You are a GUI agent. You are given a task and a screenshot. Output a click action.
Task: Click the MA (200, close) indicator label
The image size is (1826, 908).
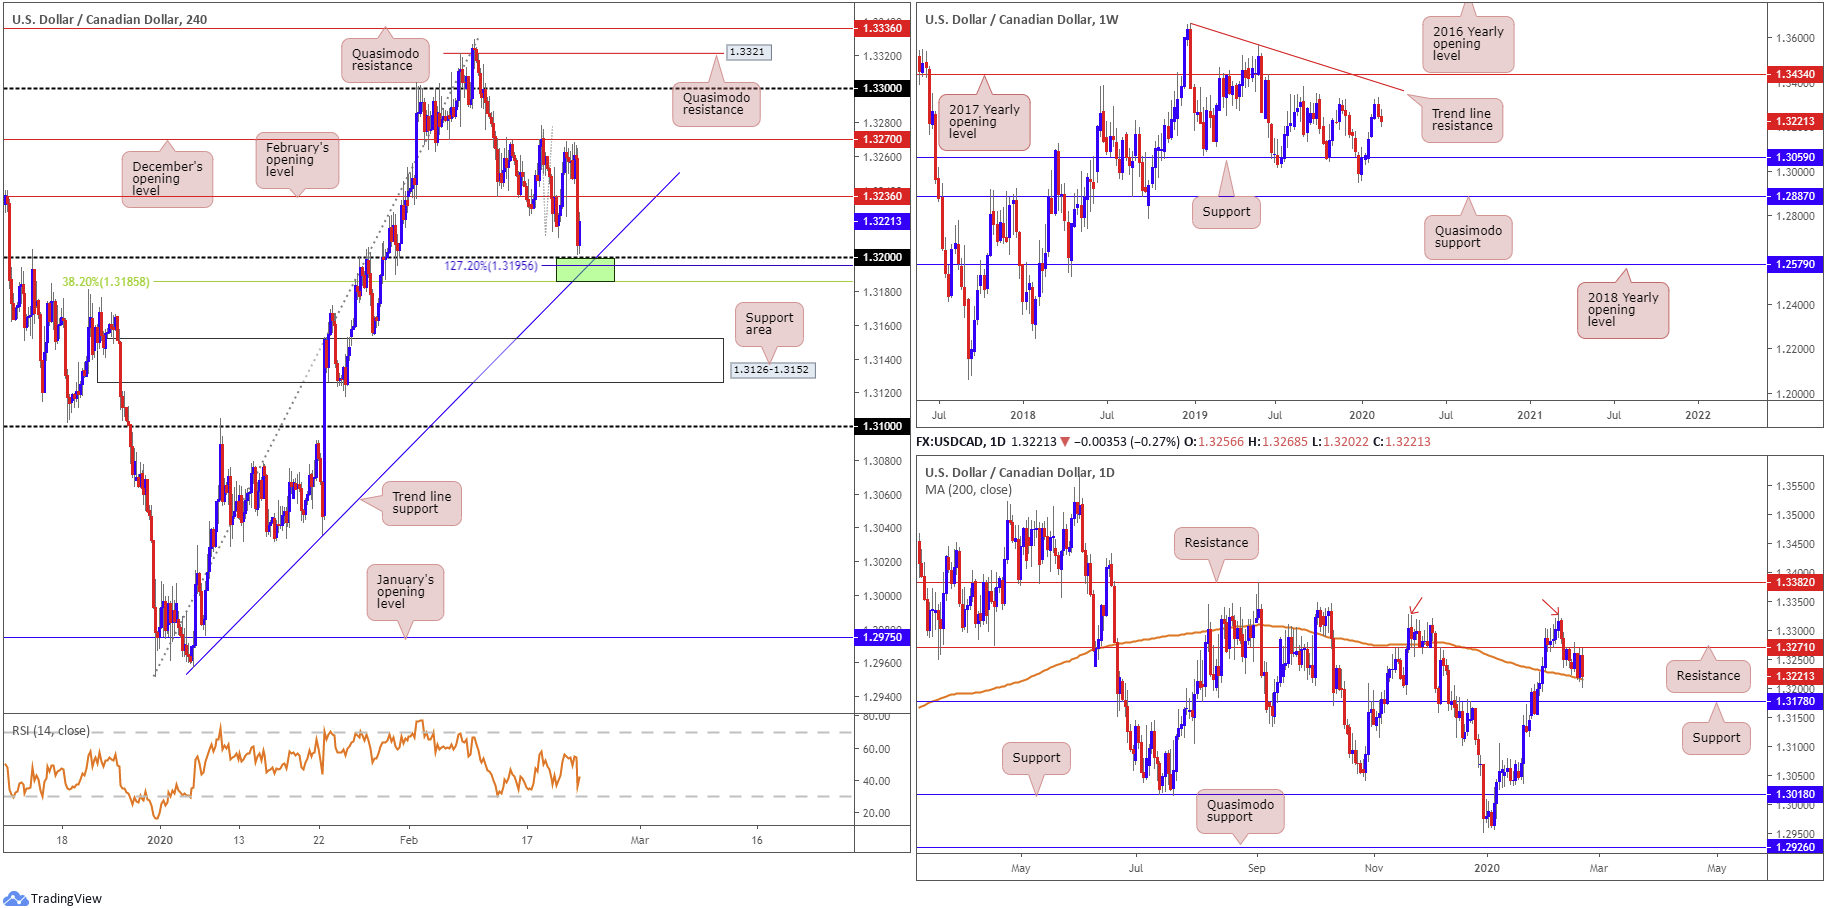pyautogui.click(x=968, y=490)
